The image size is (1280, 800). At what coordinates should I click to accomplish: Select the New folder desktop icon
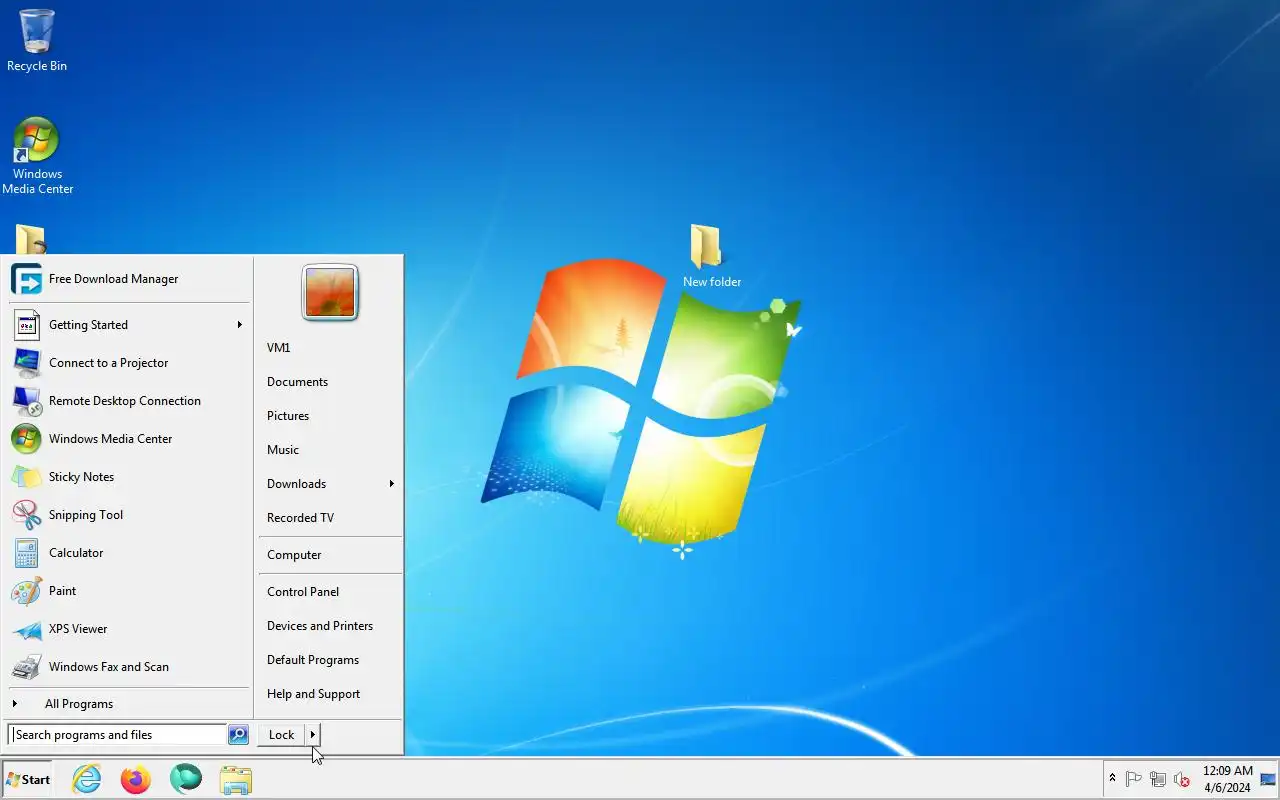point(711,256)
